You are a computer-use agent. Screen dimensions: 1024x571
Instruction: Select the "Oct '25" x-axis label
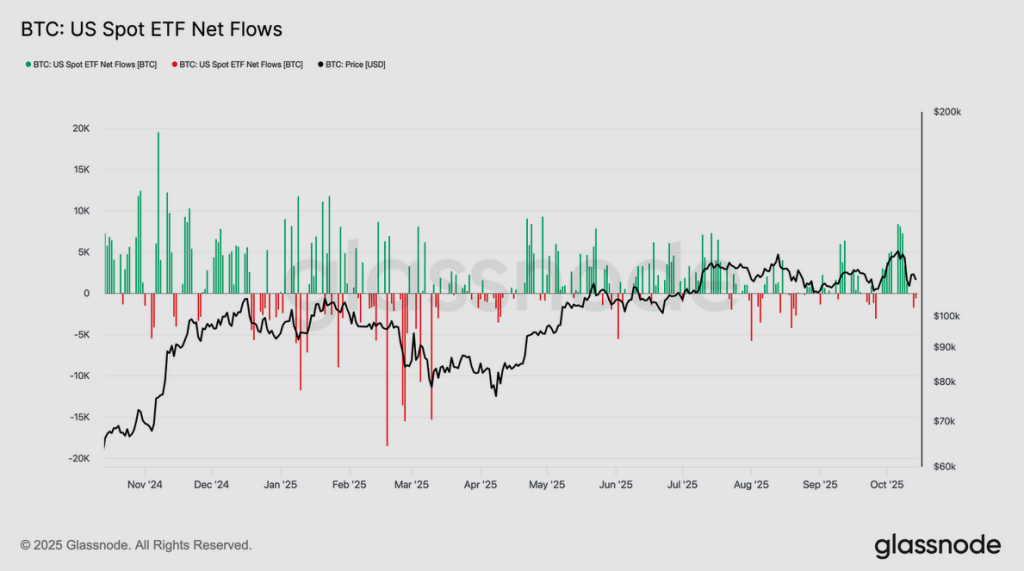click(x=887, y=485)
